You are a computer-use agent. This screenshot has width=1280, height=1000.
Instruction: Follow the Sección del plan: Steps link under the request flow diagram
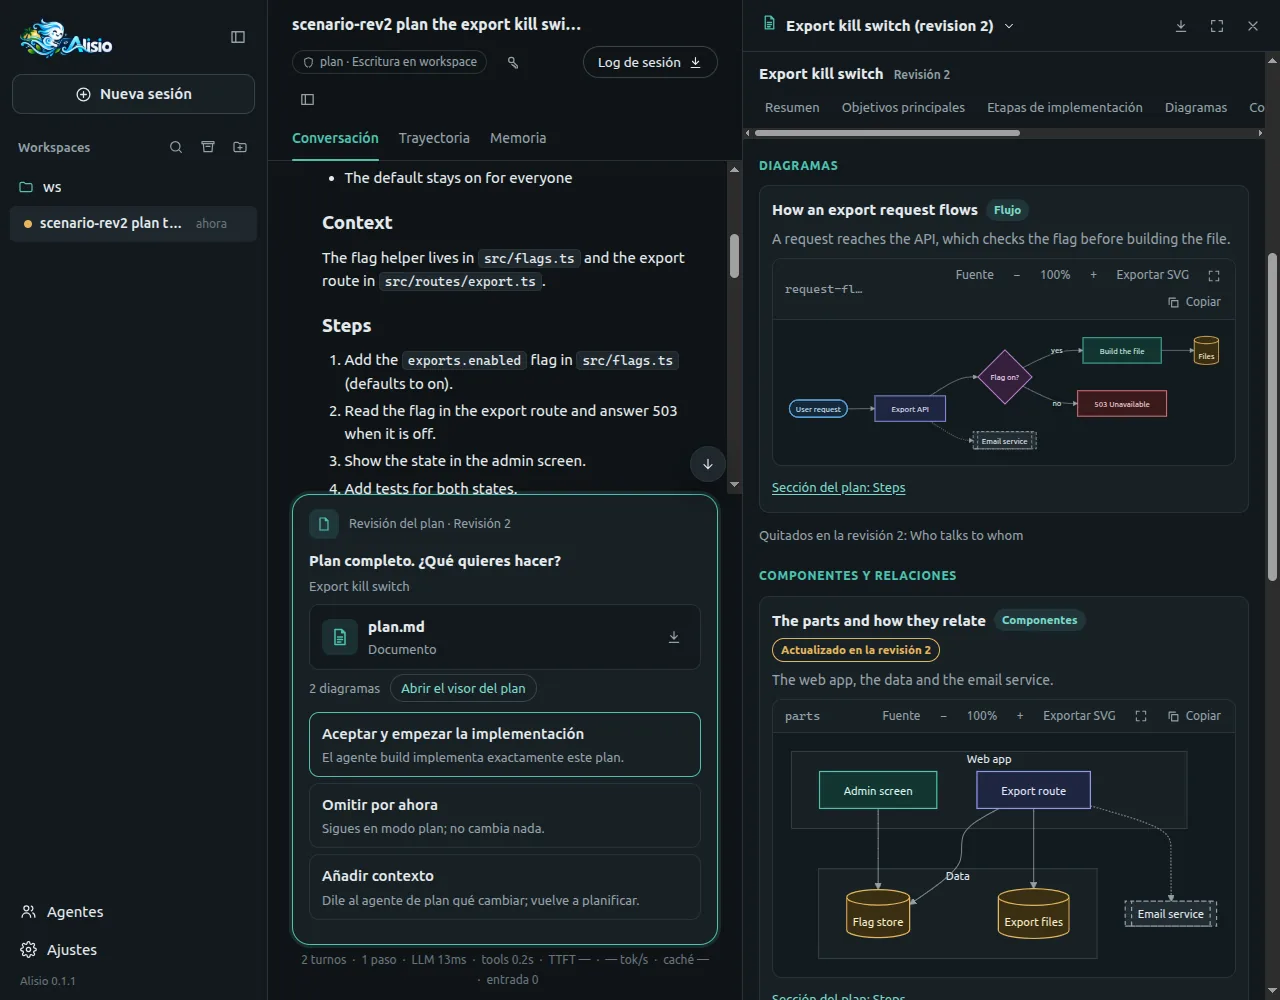click(x=838, y=488)
